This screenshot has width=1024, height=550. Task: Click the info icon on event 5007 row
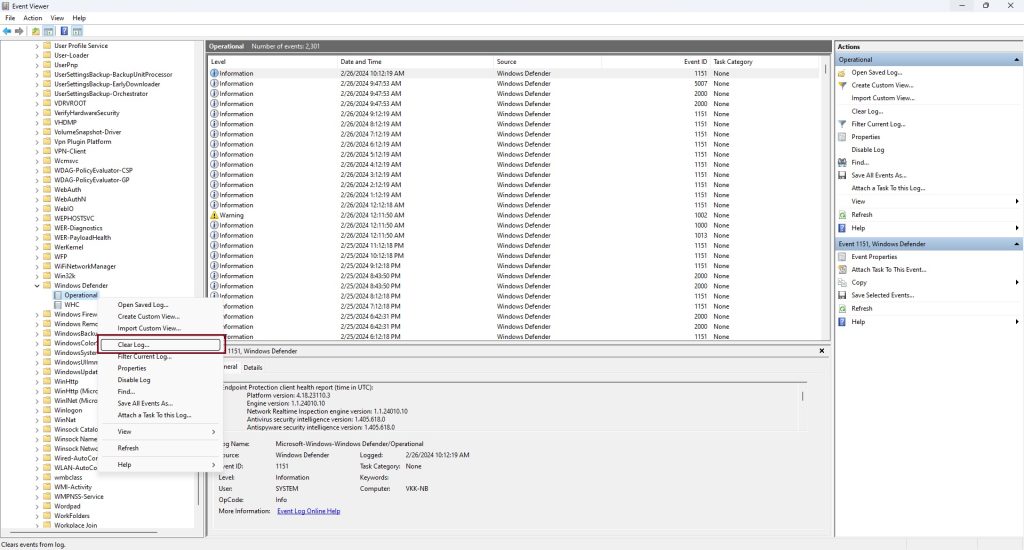tap(214, 84)
